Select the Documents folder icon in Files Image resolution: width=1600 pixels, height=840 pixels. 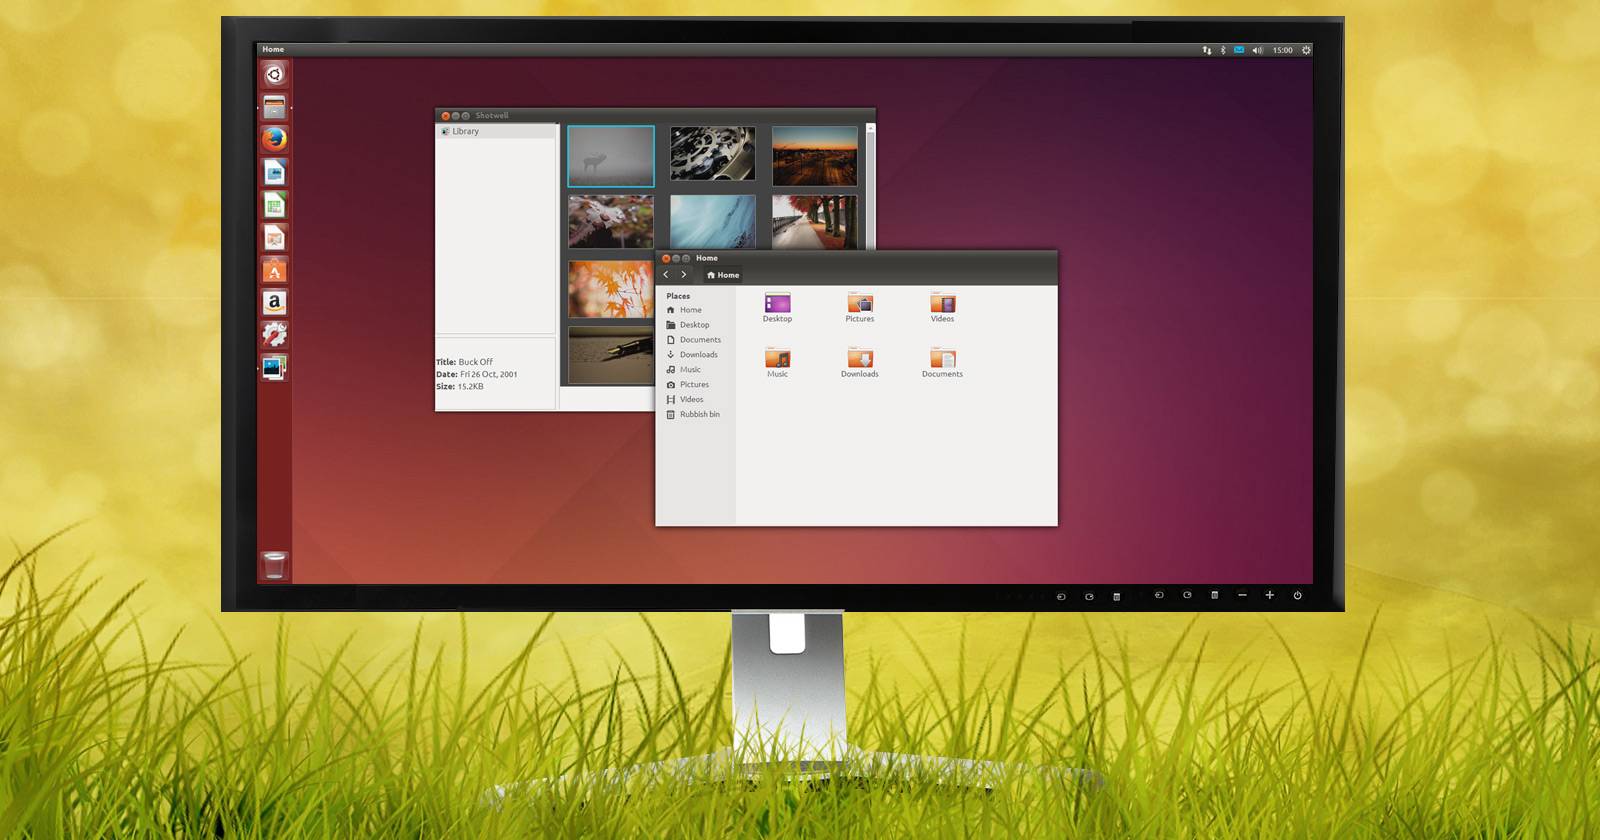pos(942,358)
